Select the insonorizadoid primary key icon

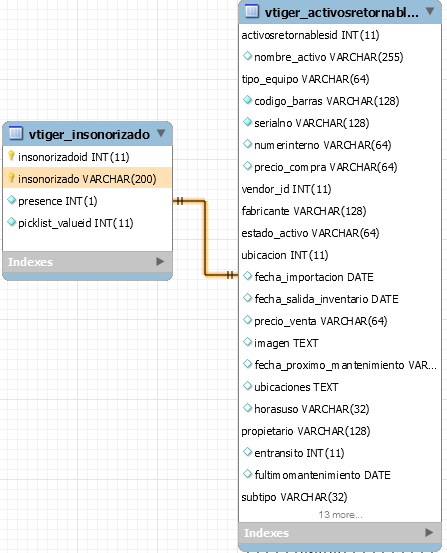pyautogui.click(x=11, y=156)
